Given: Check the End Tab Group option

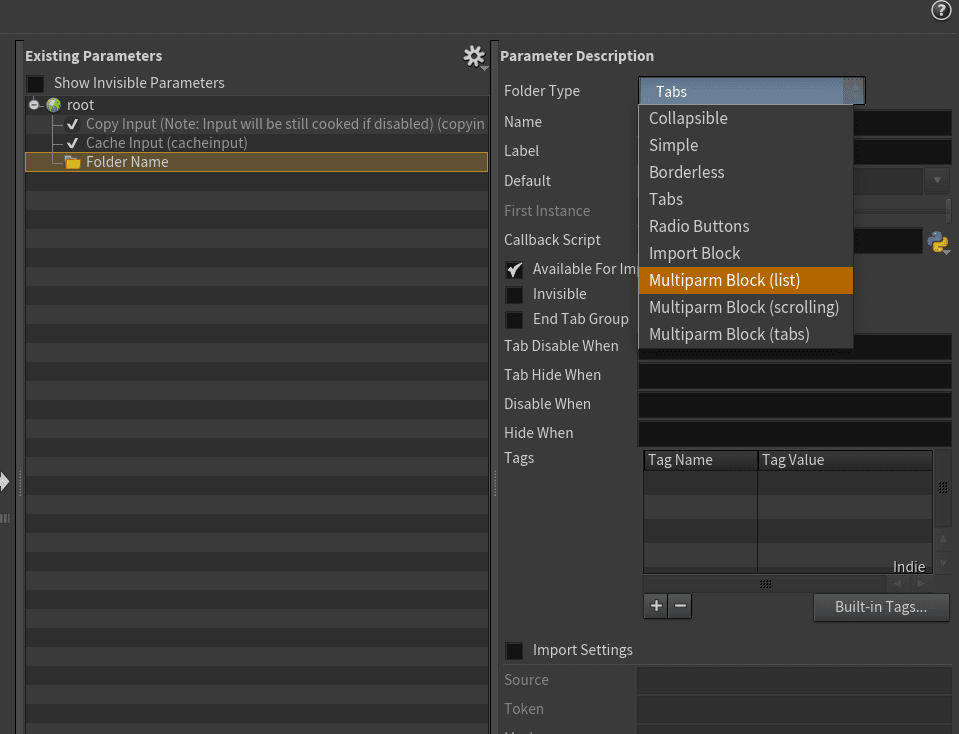Looking at the screenshot, I should (x=514, y=320).
